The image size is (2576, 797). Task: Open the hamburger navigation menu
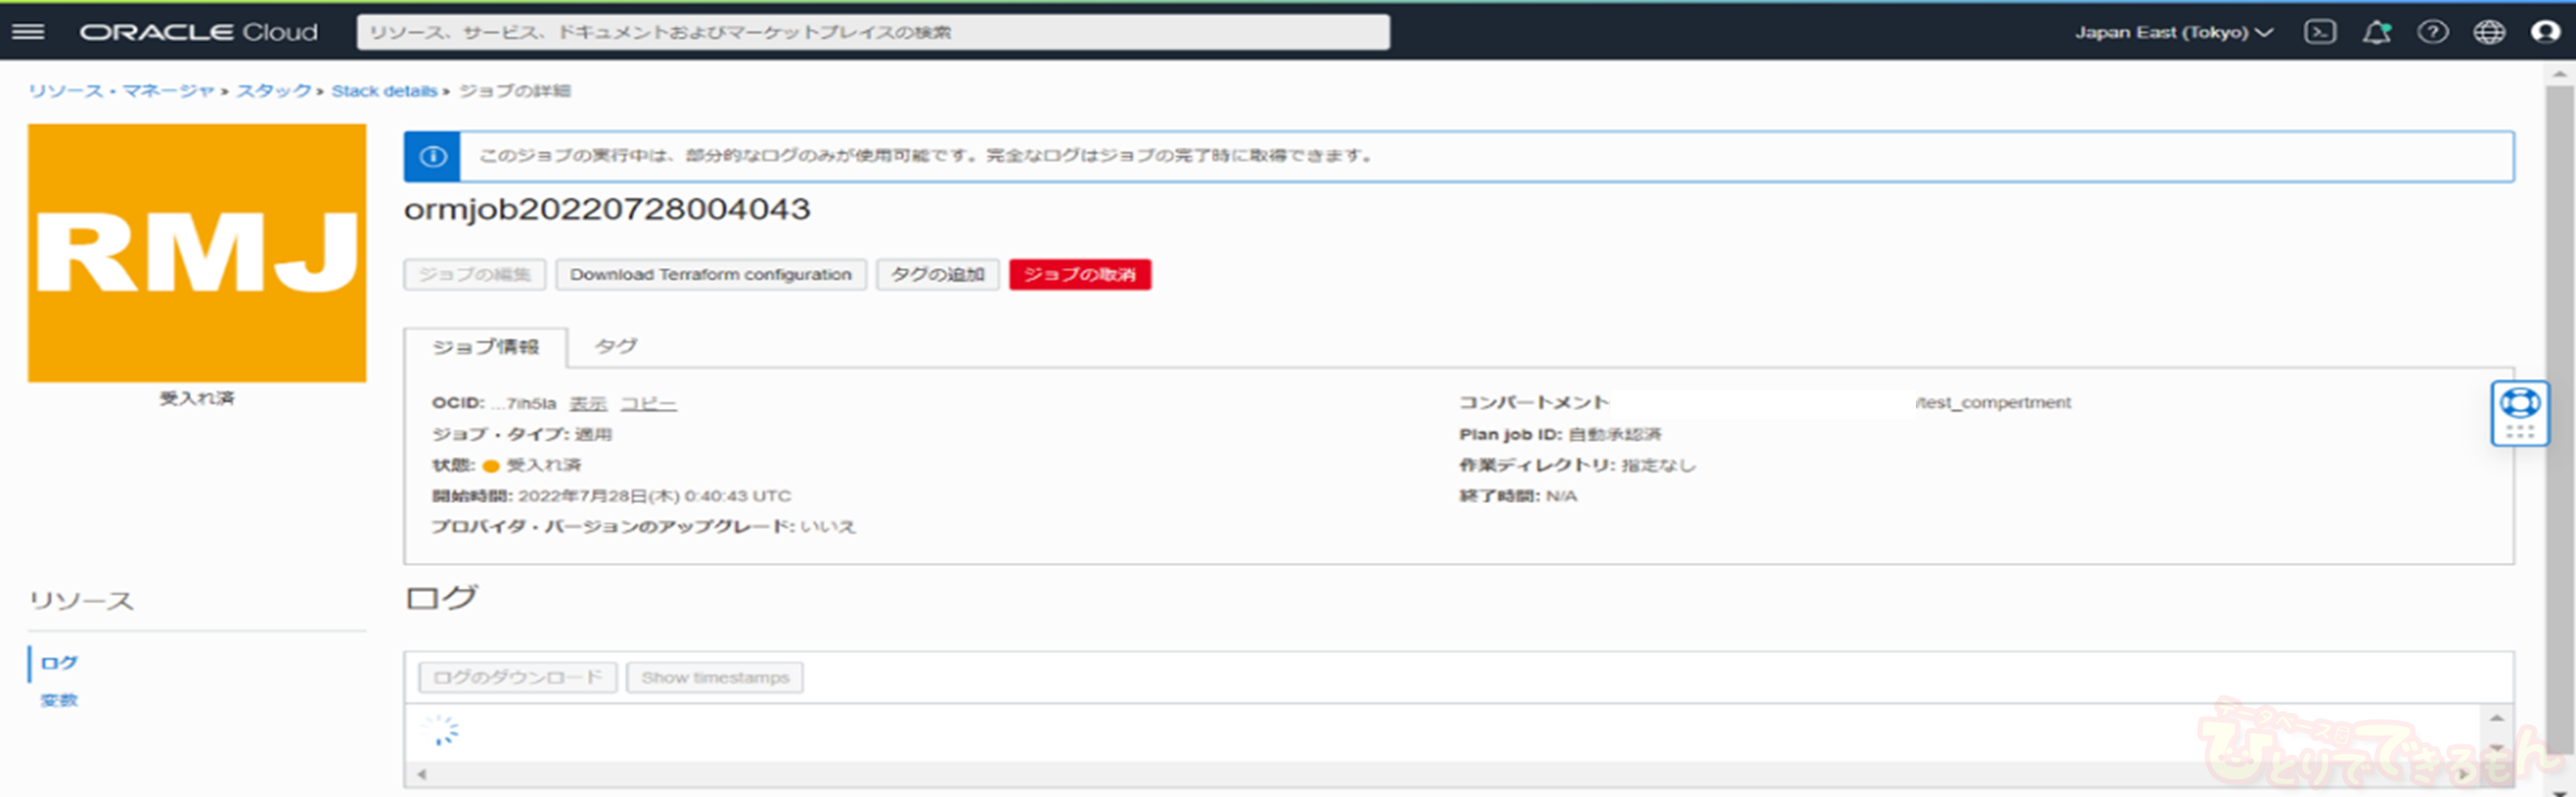(28, 32)
